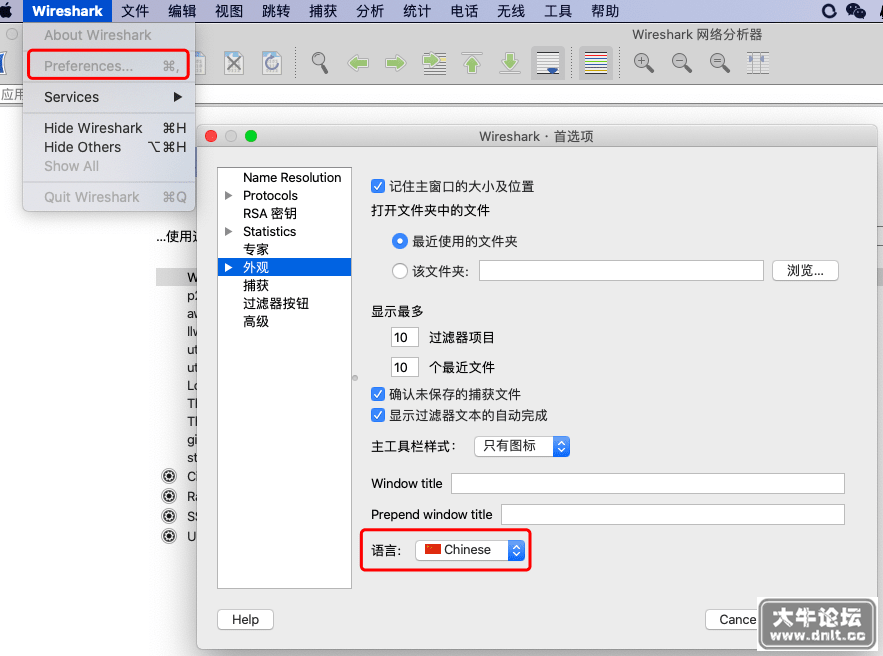Toggle 记住主窗口的大小及位置 checkbox
Screen dimensions: 883x656
pyautogui.click(x=378, y=186)
